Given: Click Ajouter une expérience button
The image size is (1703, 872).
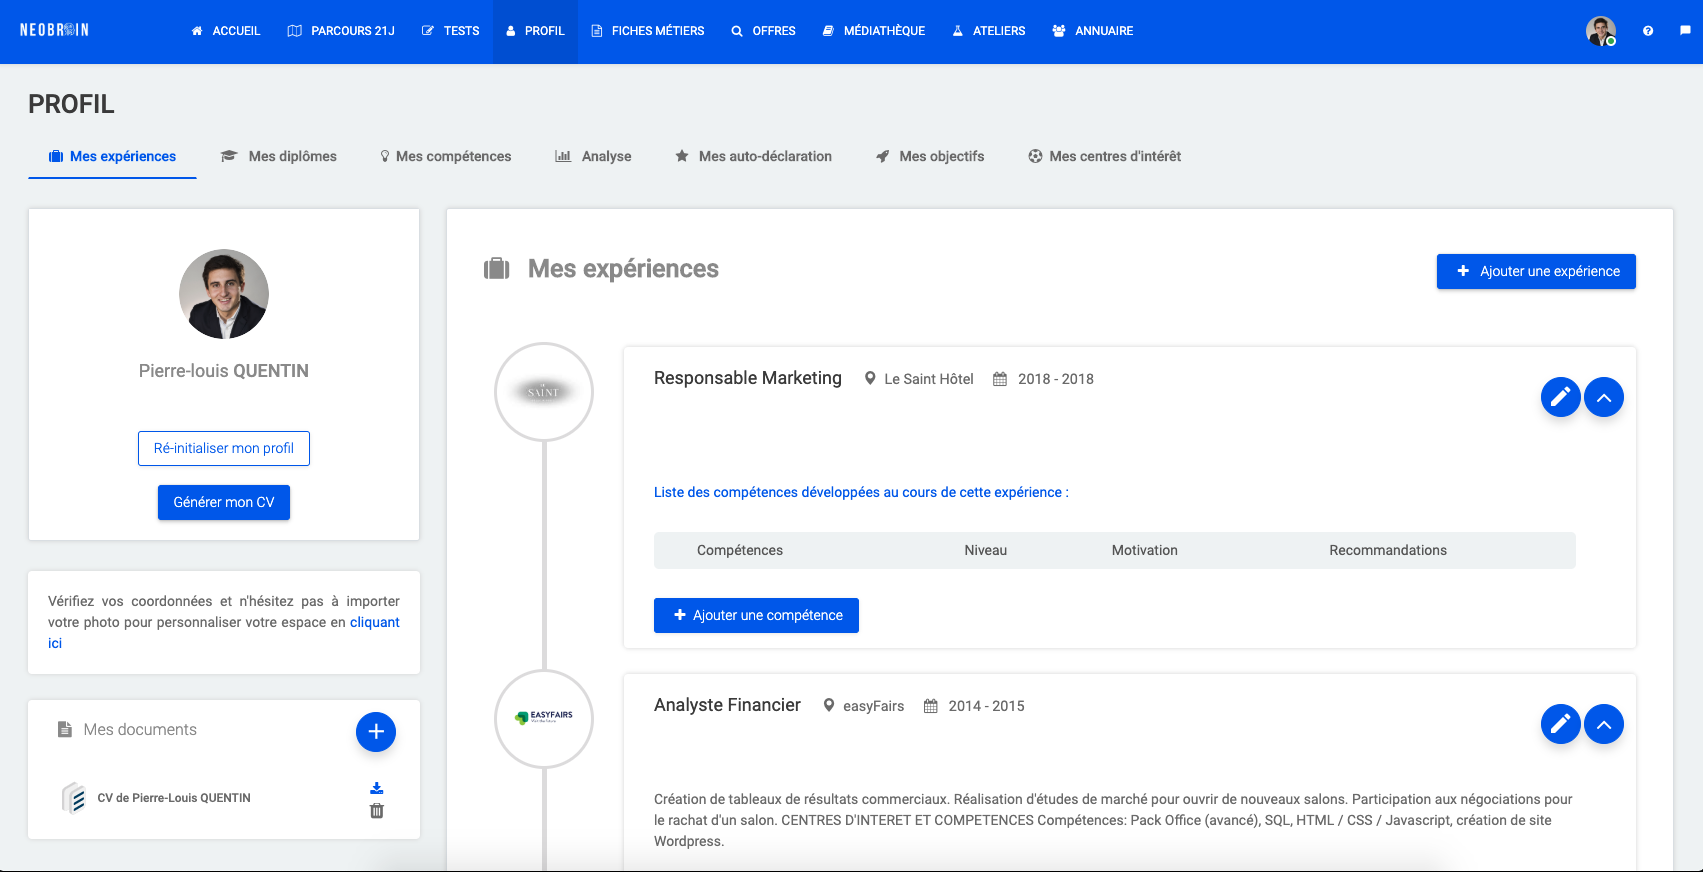Looking at the screenshot, I should click(x=1536, y=271).
